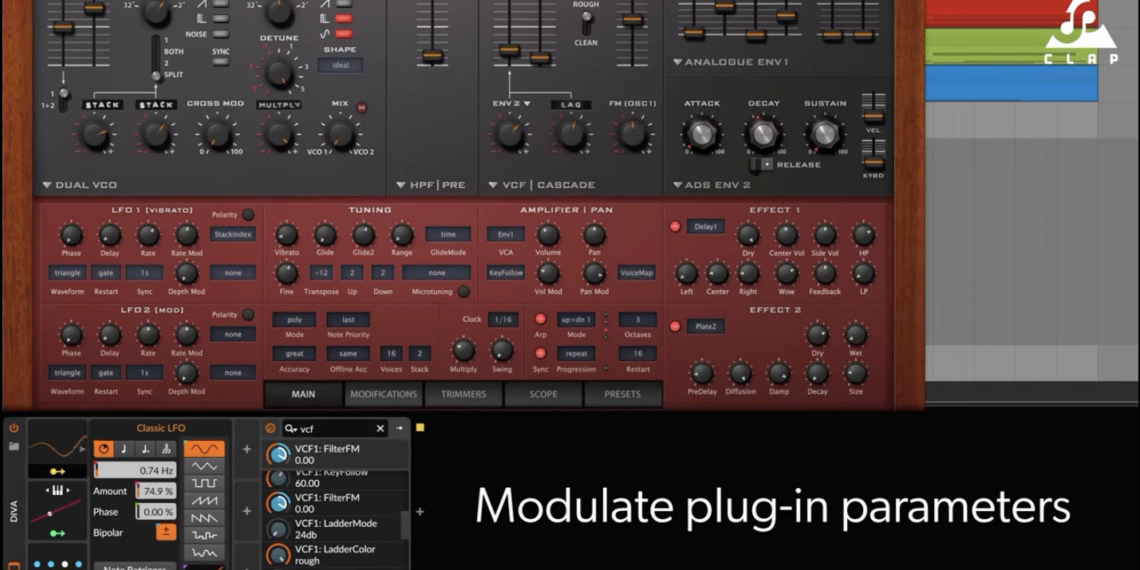Choose the smooth random LFO waveform
The height and width of the screenshot is (570, 1140).
tap(204, 553)
